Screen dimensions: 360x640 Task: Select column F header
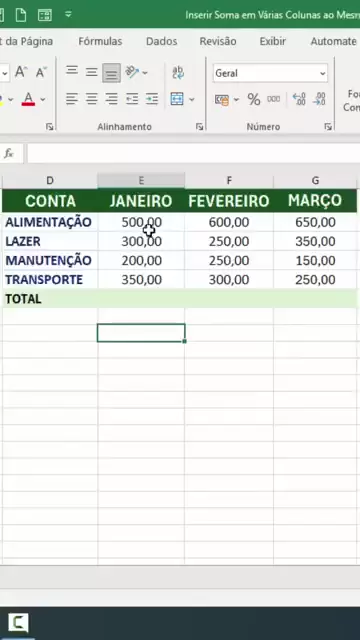pos(229,180)
